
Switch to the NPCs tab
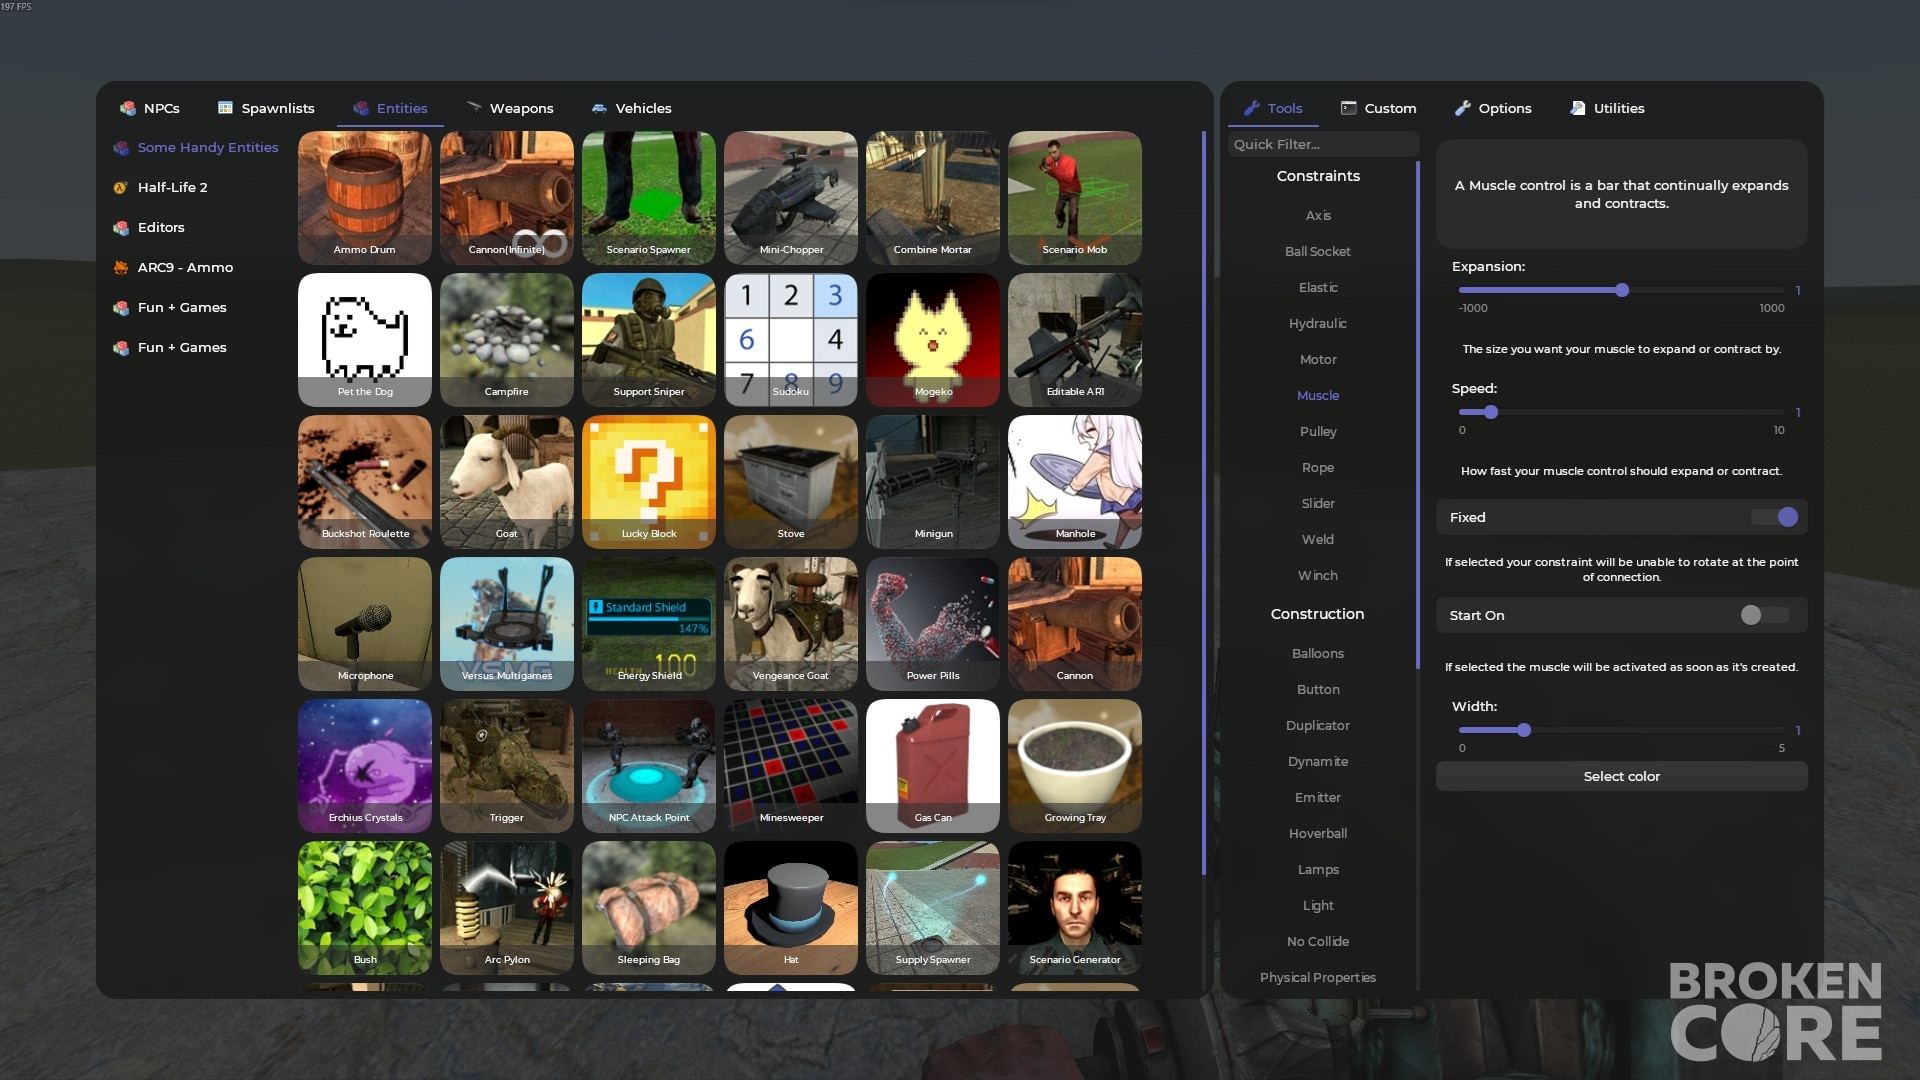(150, 108)
